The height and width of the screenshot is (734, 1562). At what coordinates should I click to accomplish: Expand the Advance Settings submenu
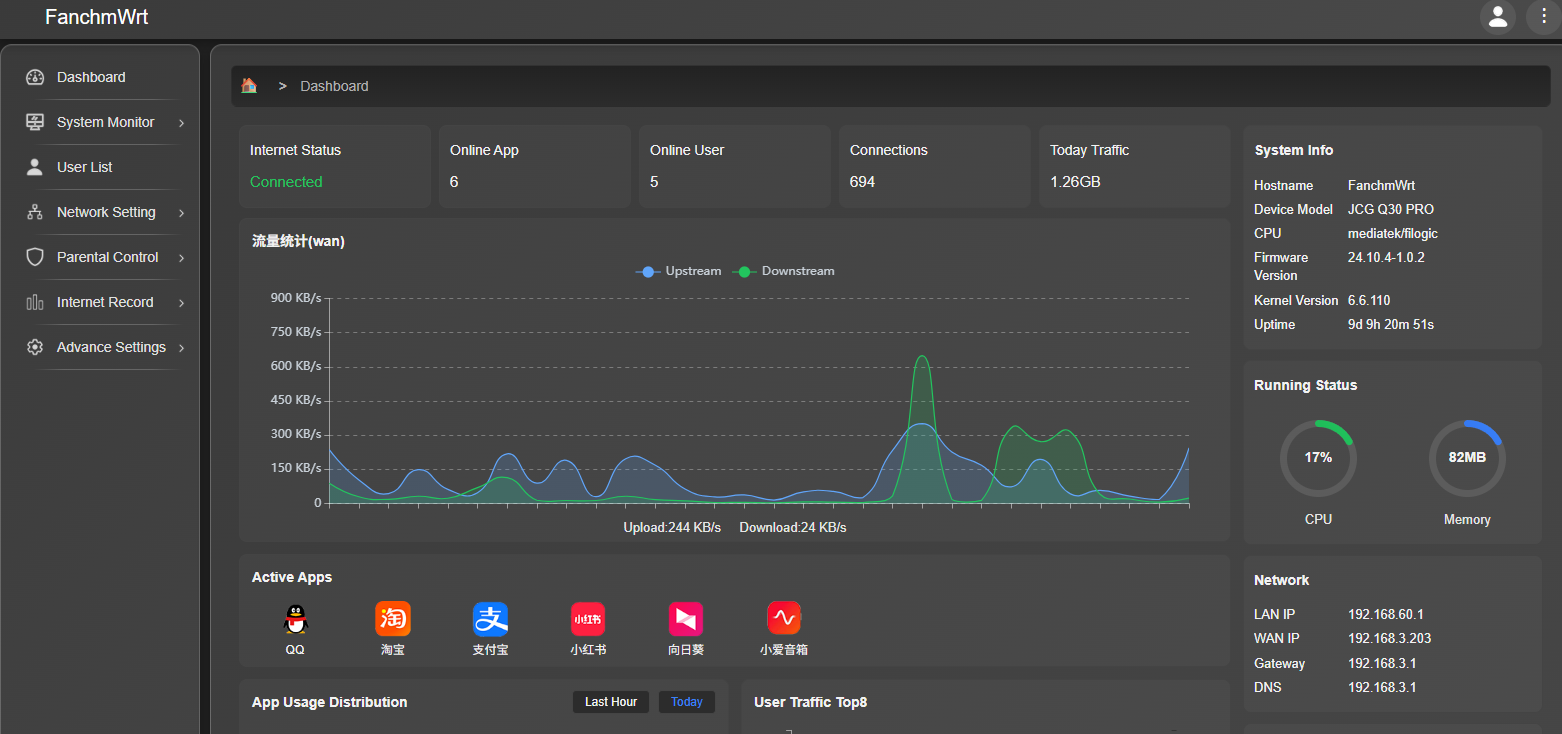click(181, 347)
